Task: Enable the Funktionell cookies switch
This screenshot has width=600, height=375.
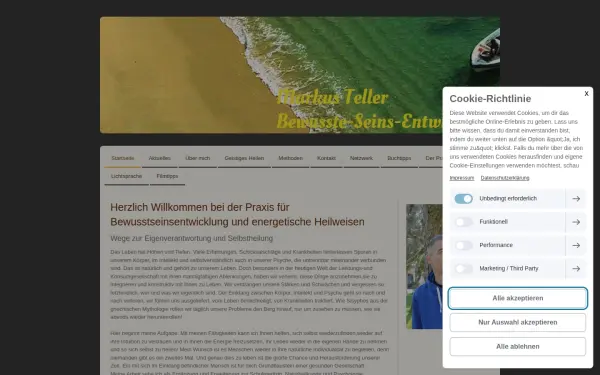Action: [463, 222]
